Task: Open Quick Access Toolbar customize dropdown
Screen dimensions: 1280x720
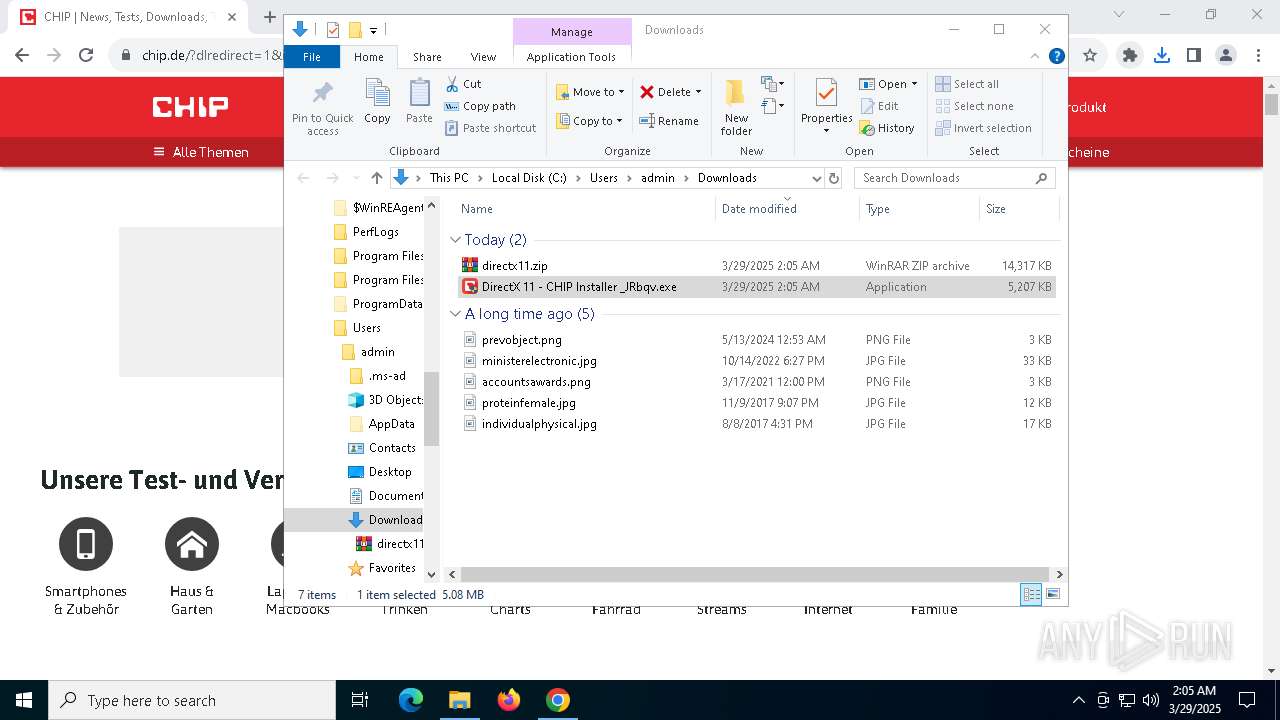Action: (373, 30)
